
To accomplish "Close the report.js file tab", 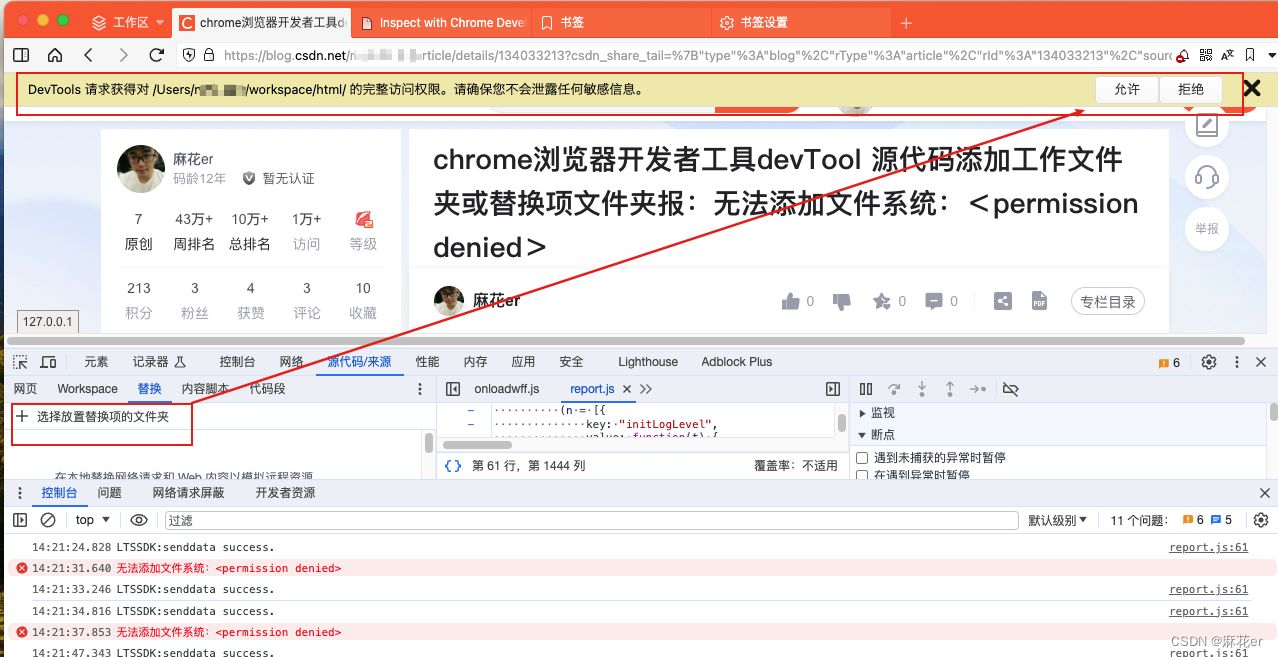I will point(627,388).
